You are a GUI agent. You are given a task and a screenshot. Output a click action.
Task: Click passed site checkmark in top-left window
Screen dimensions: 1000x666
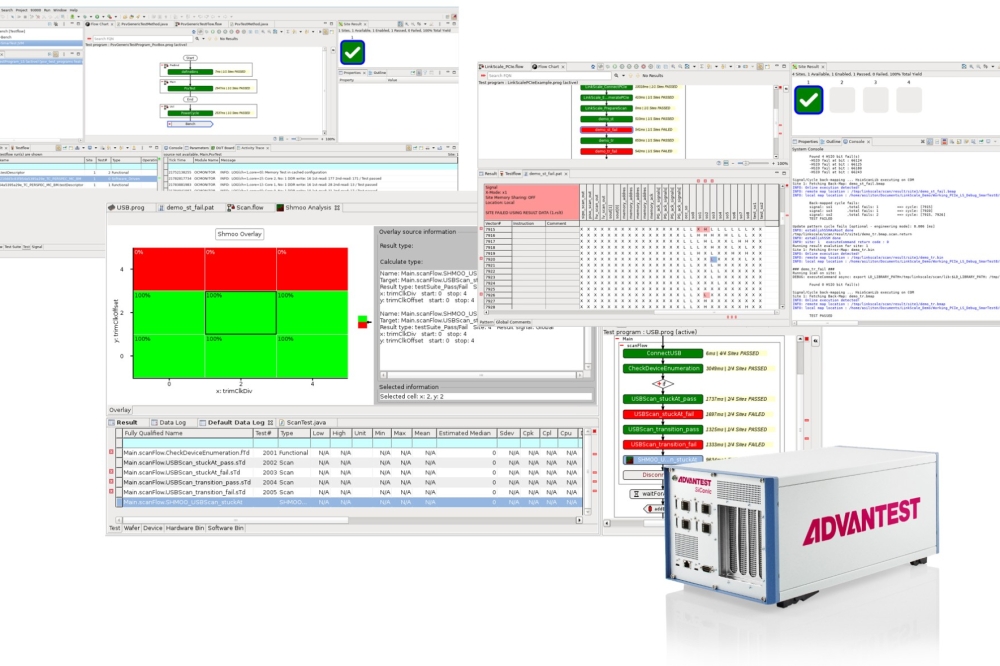coord(353,52)
